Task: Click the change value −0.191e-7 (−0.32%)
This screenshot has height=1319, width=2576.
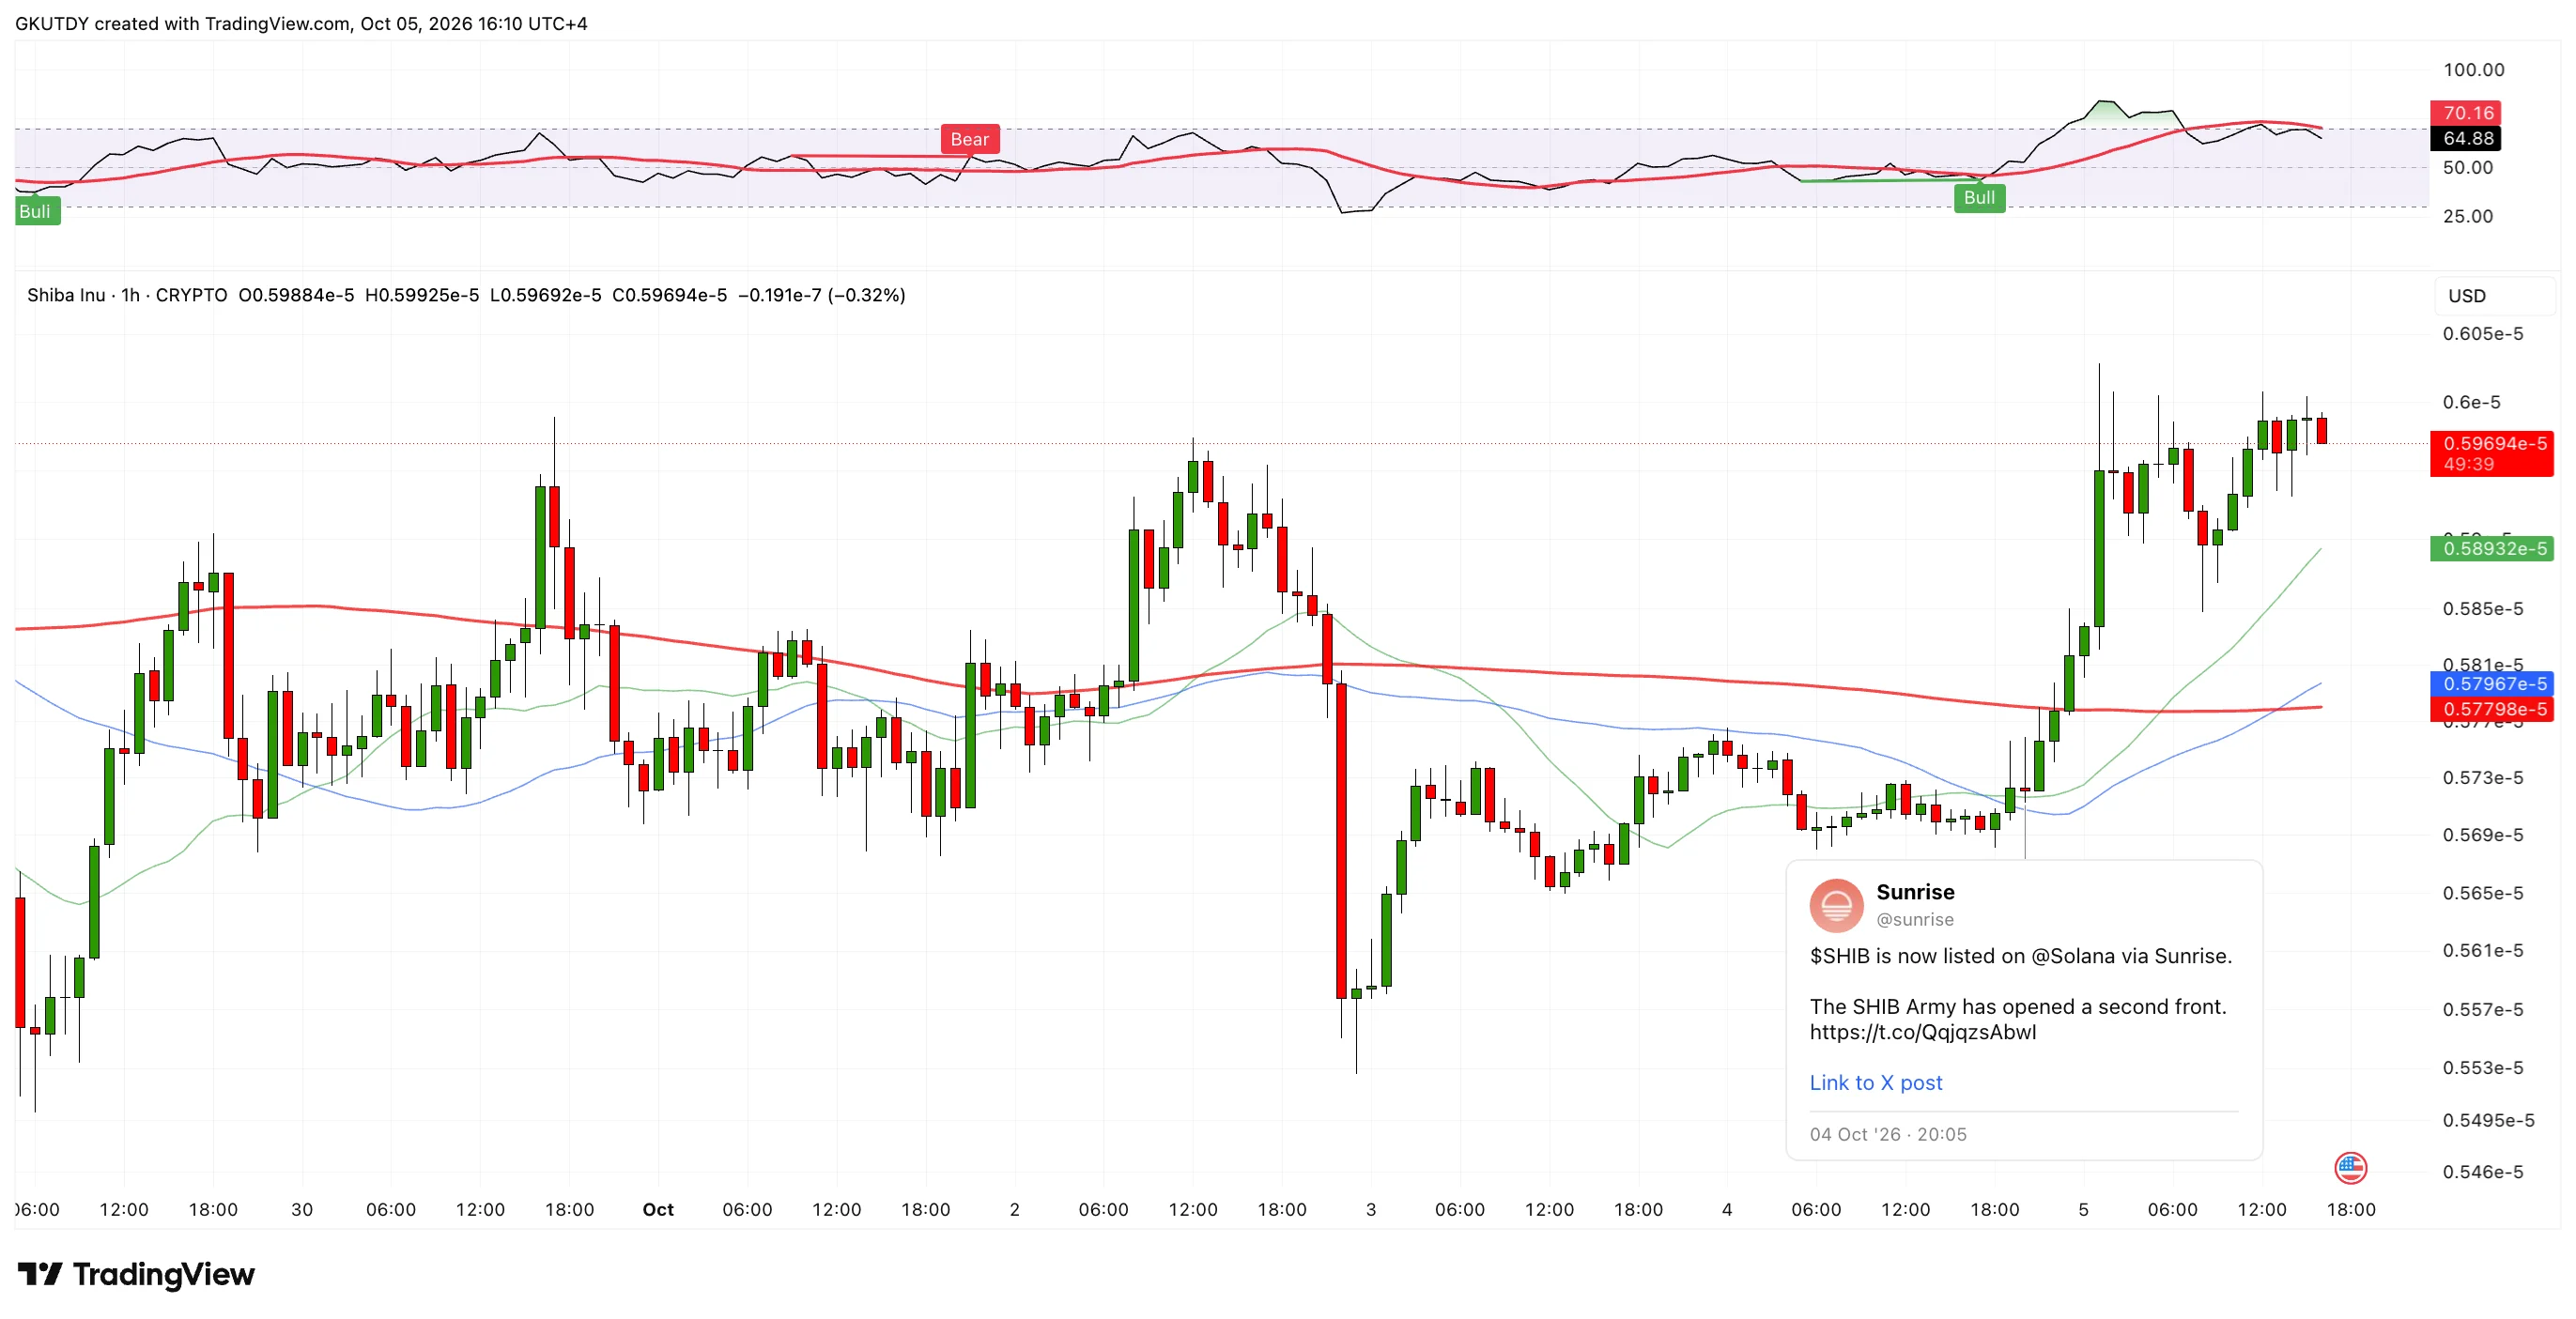Action: click(x=821, y=295)
